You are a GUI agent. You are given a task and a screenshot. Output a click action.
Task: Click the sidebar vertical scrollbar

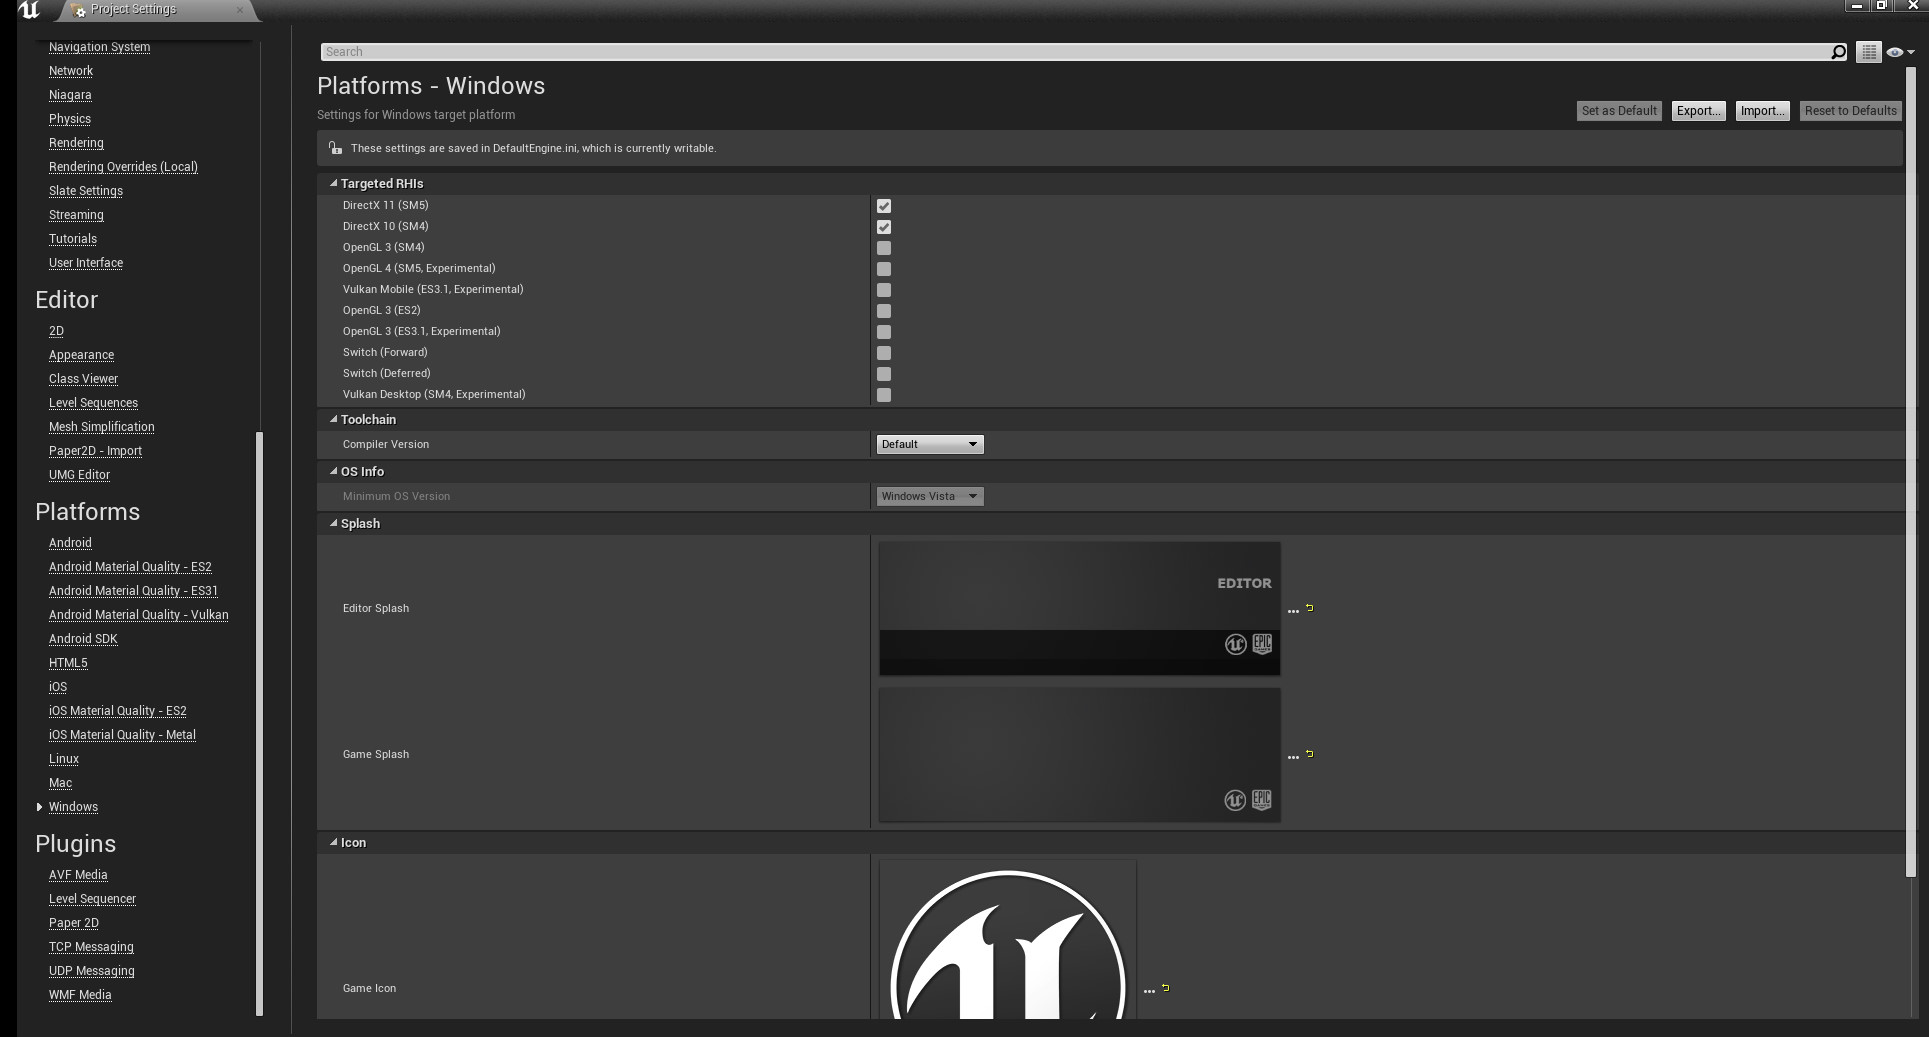click(x=260, y=724)
